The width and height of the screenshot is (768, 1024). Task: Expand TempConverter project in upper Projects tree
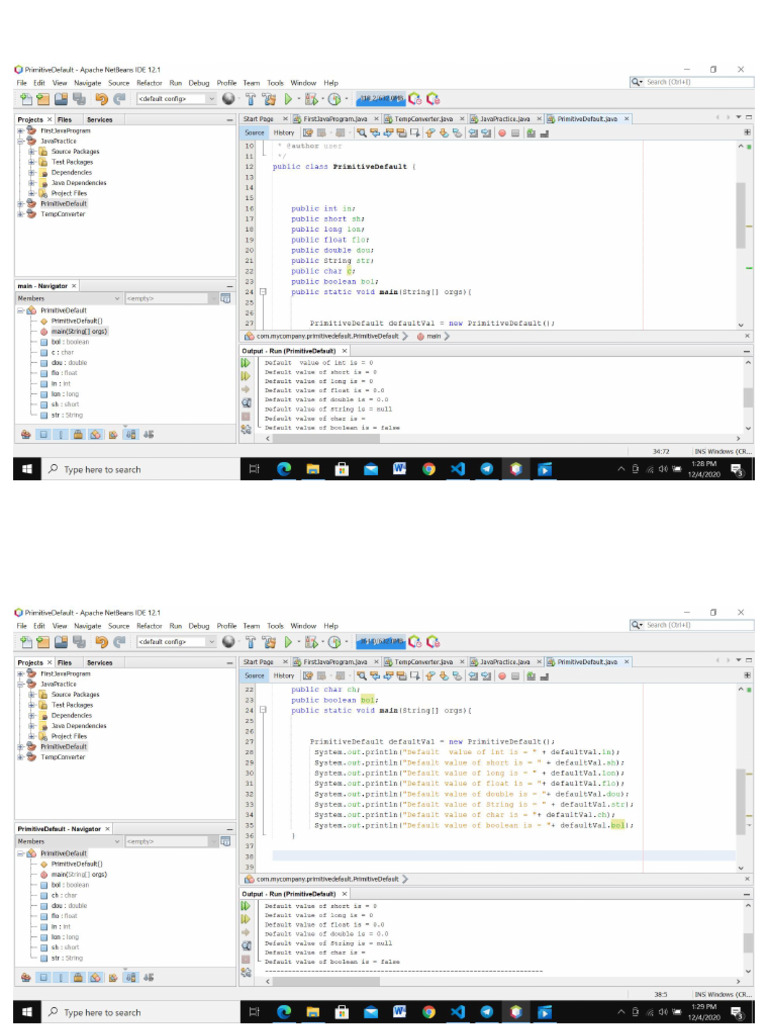click(x=21, y=214)
